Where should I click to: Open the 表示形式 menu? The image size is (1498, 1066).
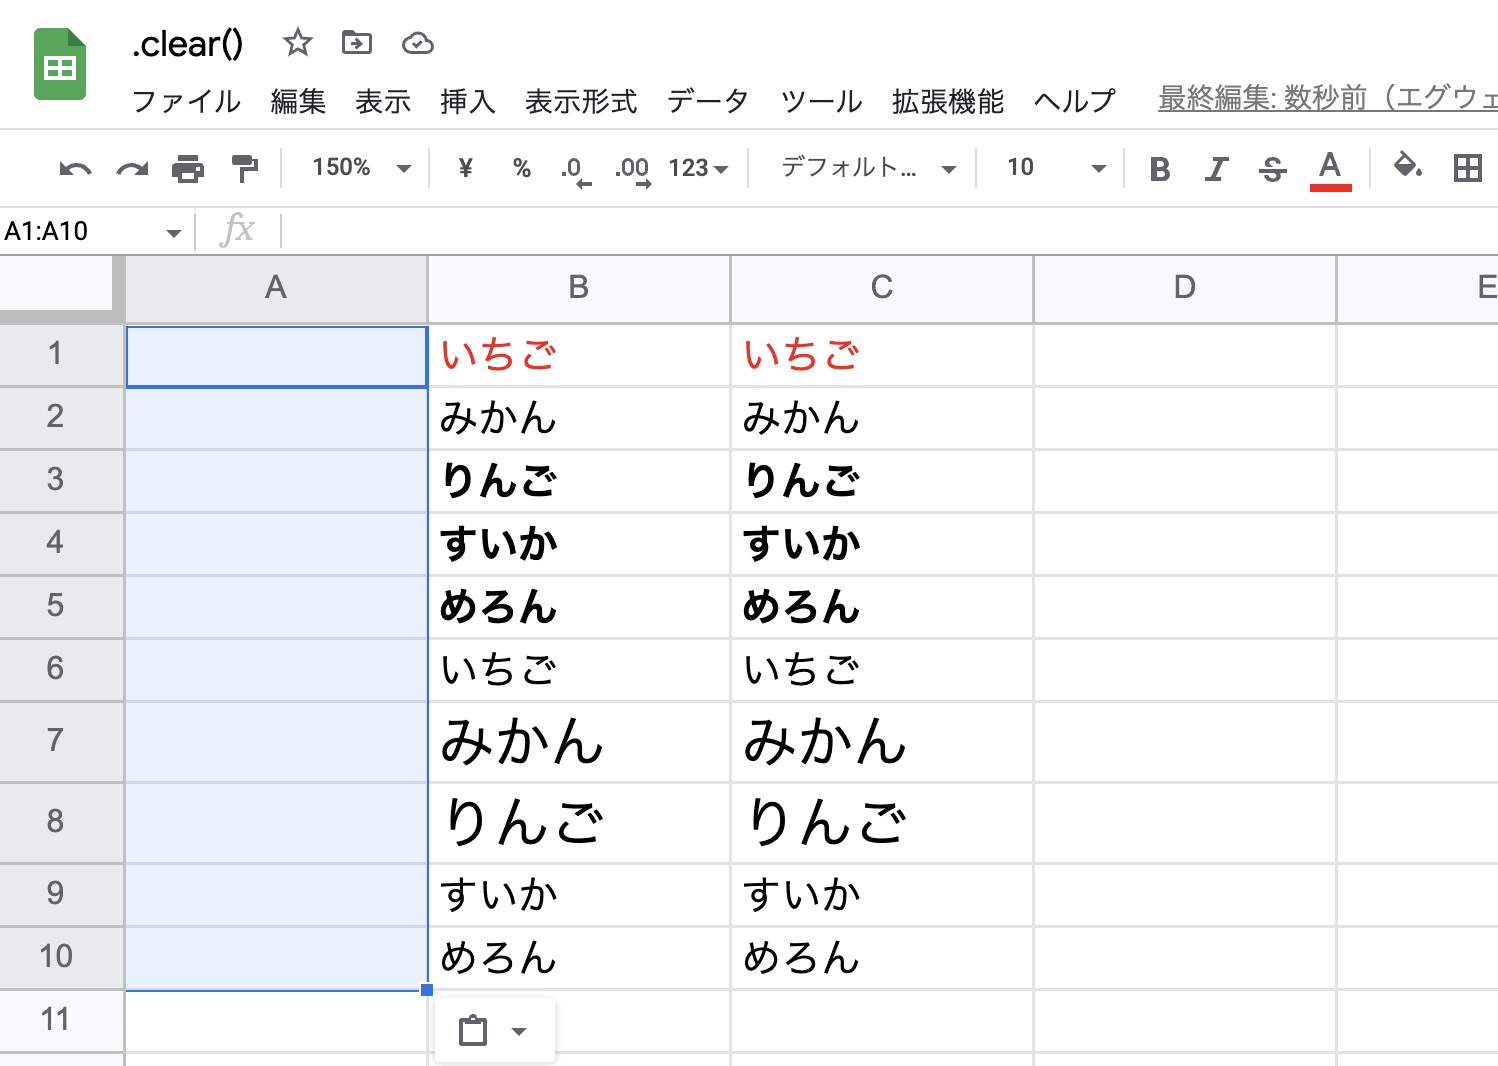581,101
